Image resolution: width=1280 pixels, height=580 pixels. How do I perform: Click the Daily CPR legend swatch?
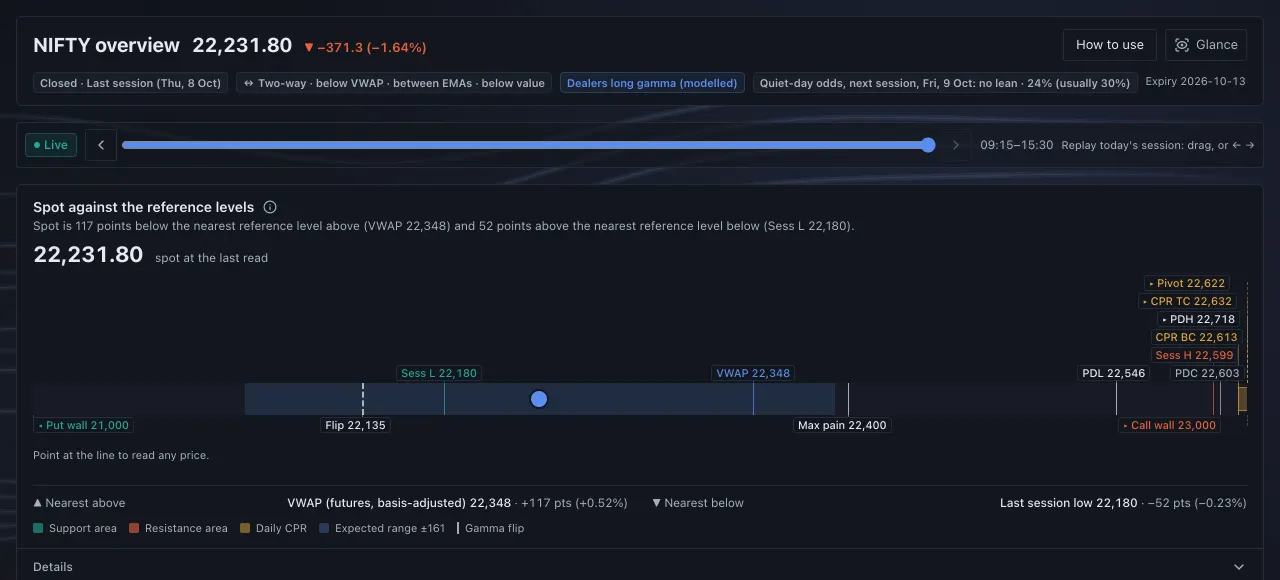[244, 528]
